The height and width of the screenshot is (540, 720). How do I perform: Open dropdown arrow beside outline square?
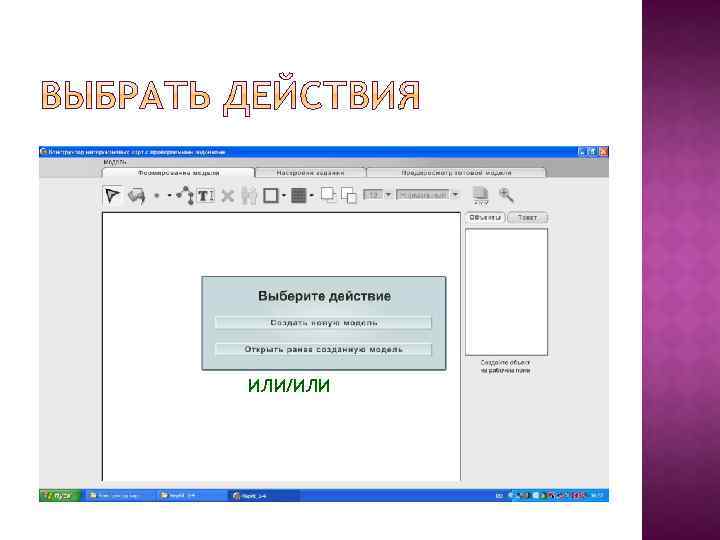(x=284, y=196)
